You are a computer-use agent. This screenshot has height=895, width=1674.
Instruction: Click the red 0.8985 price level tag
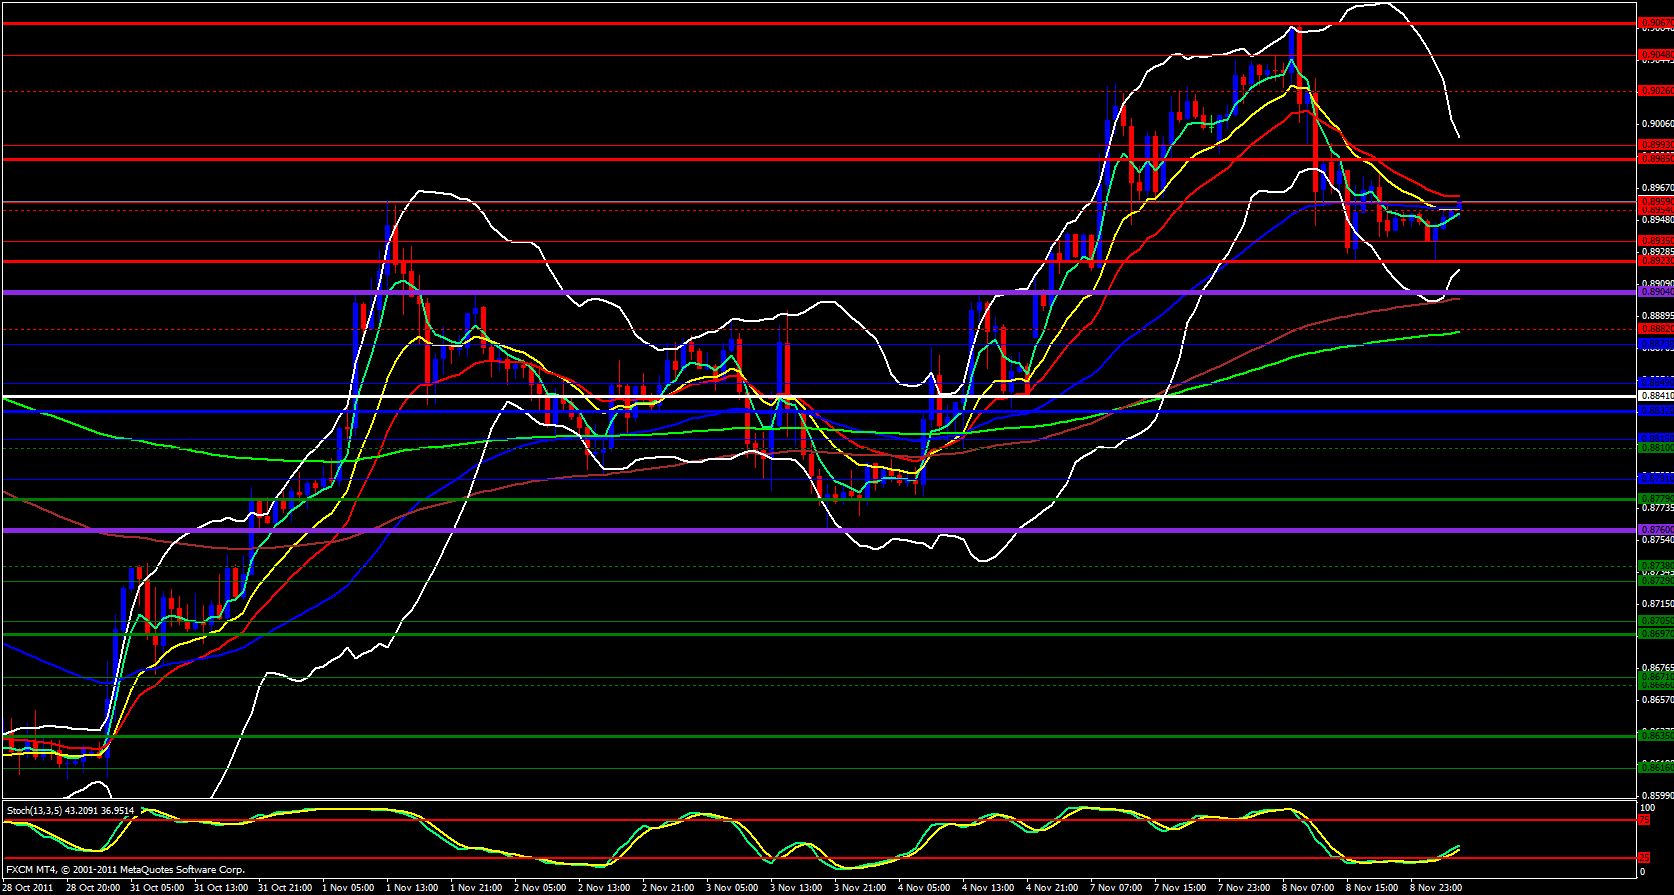point(1656,158)
